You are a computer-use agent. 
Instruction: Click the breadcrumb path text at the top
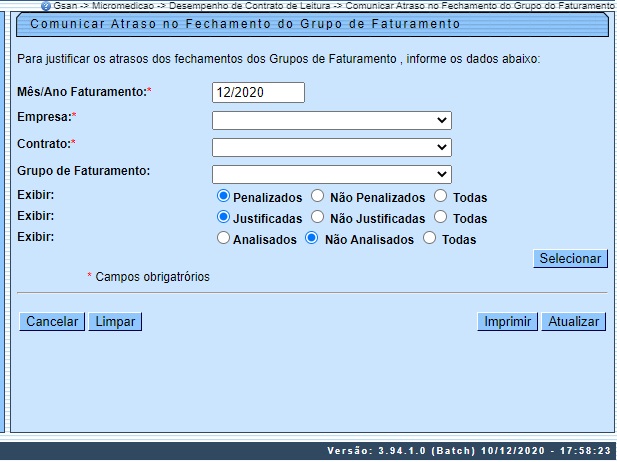tap(333, 6)
